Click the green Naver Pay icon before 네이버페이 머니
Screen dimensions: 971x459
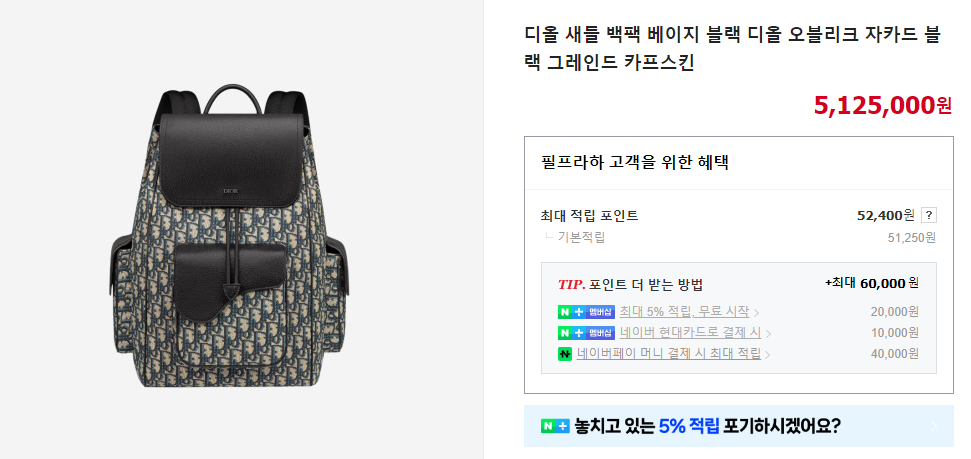tap(565, 354)
